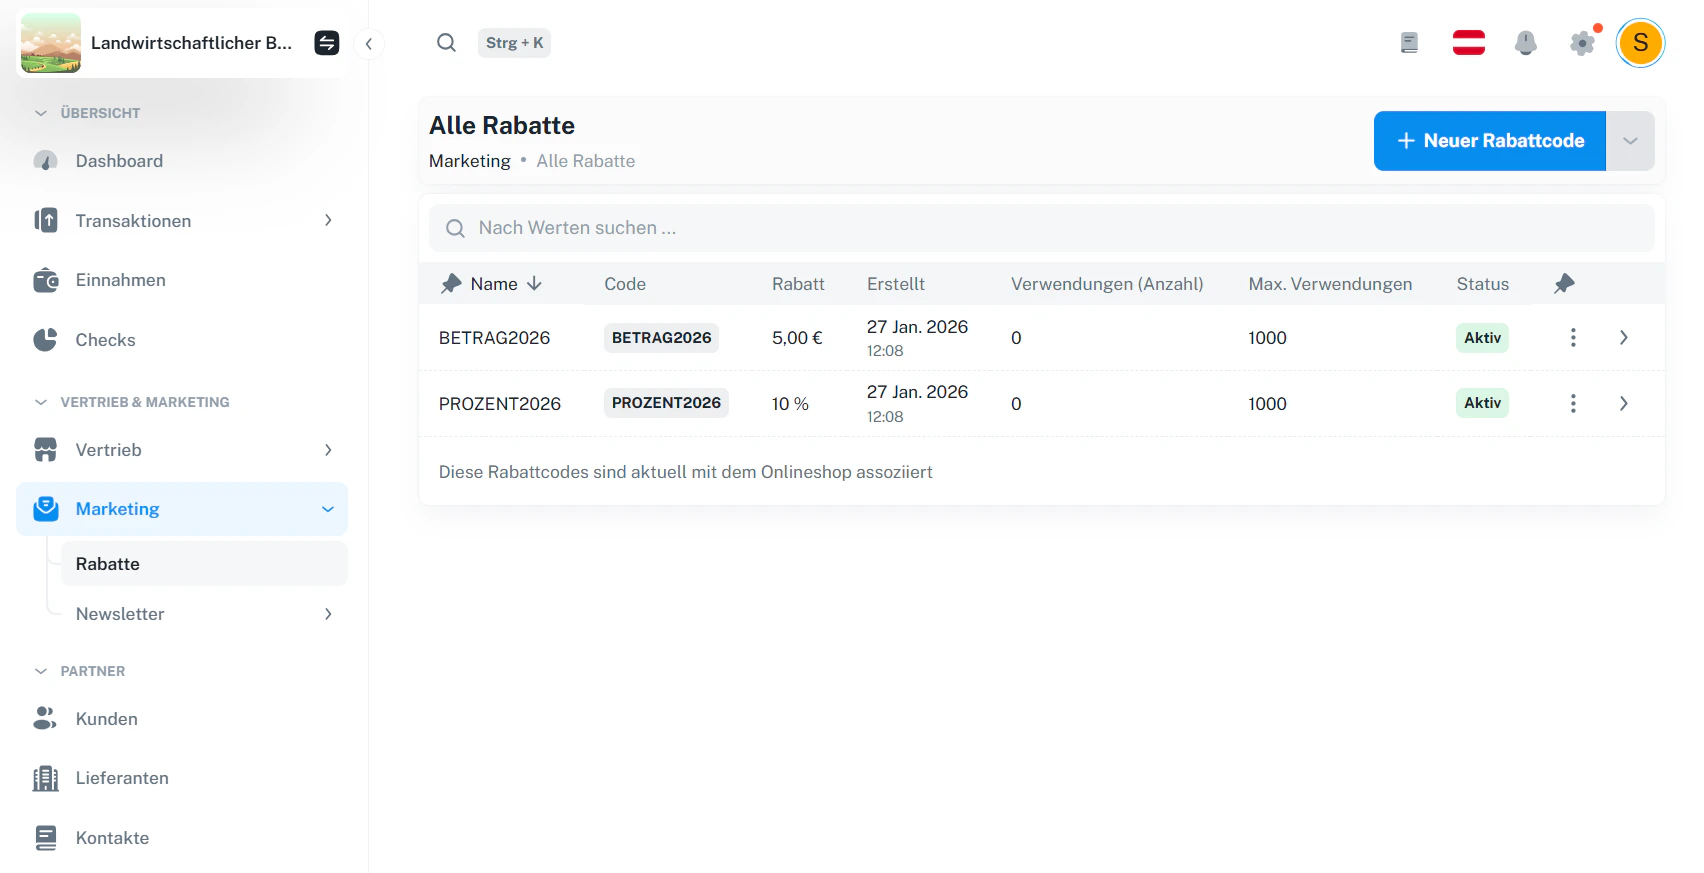This screenshot has height=873, width=1704.
Task: Open the user avatar S menu
Action: [x=1641, y=43]
